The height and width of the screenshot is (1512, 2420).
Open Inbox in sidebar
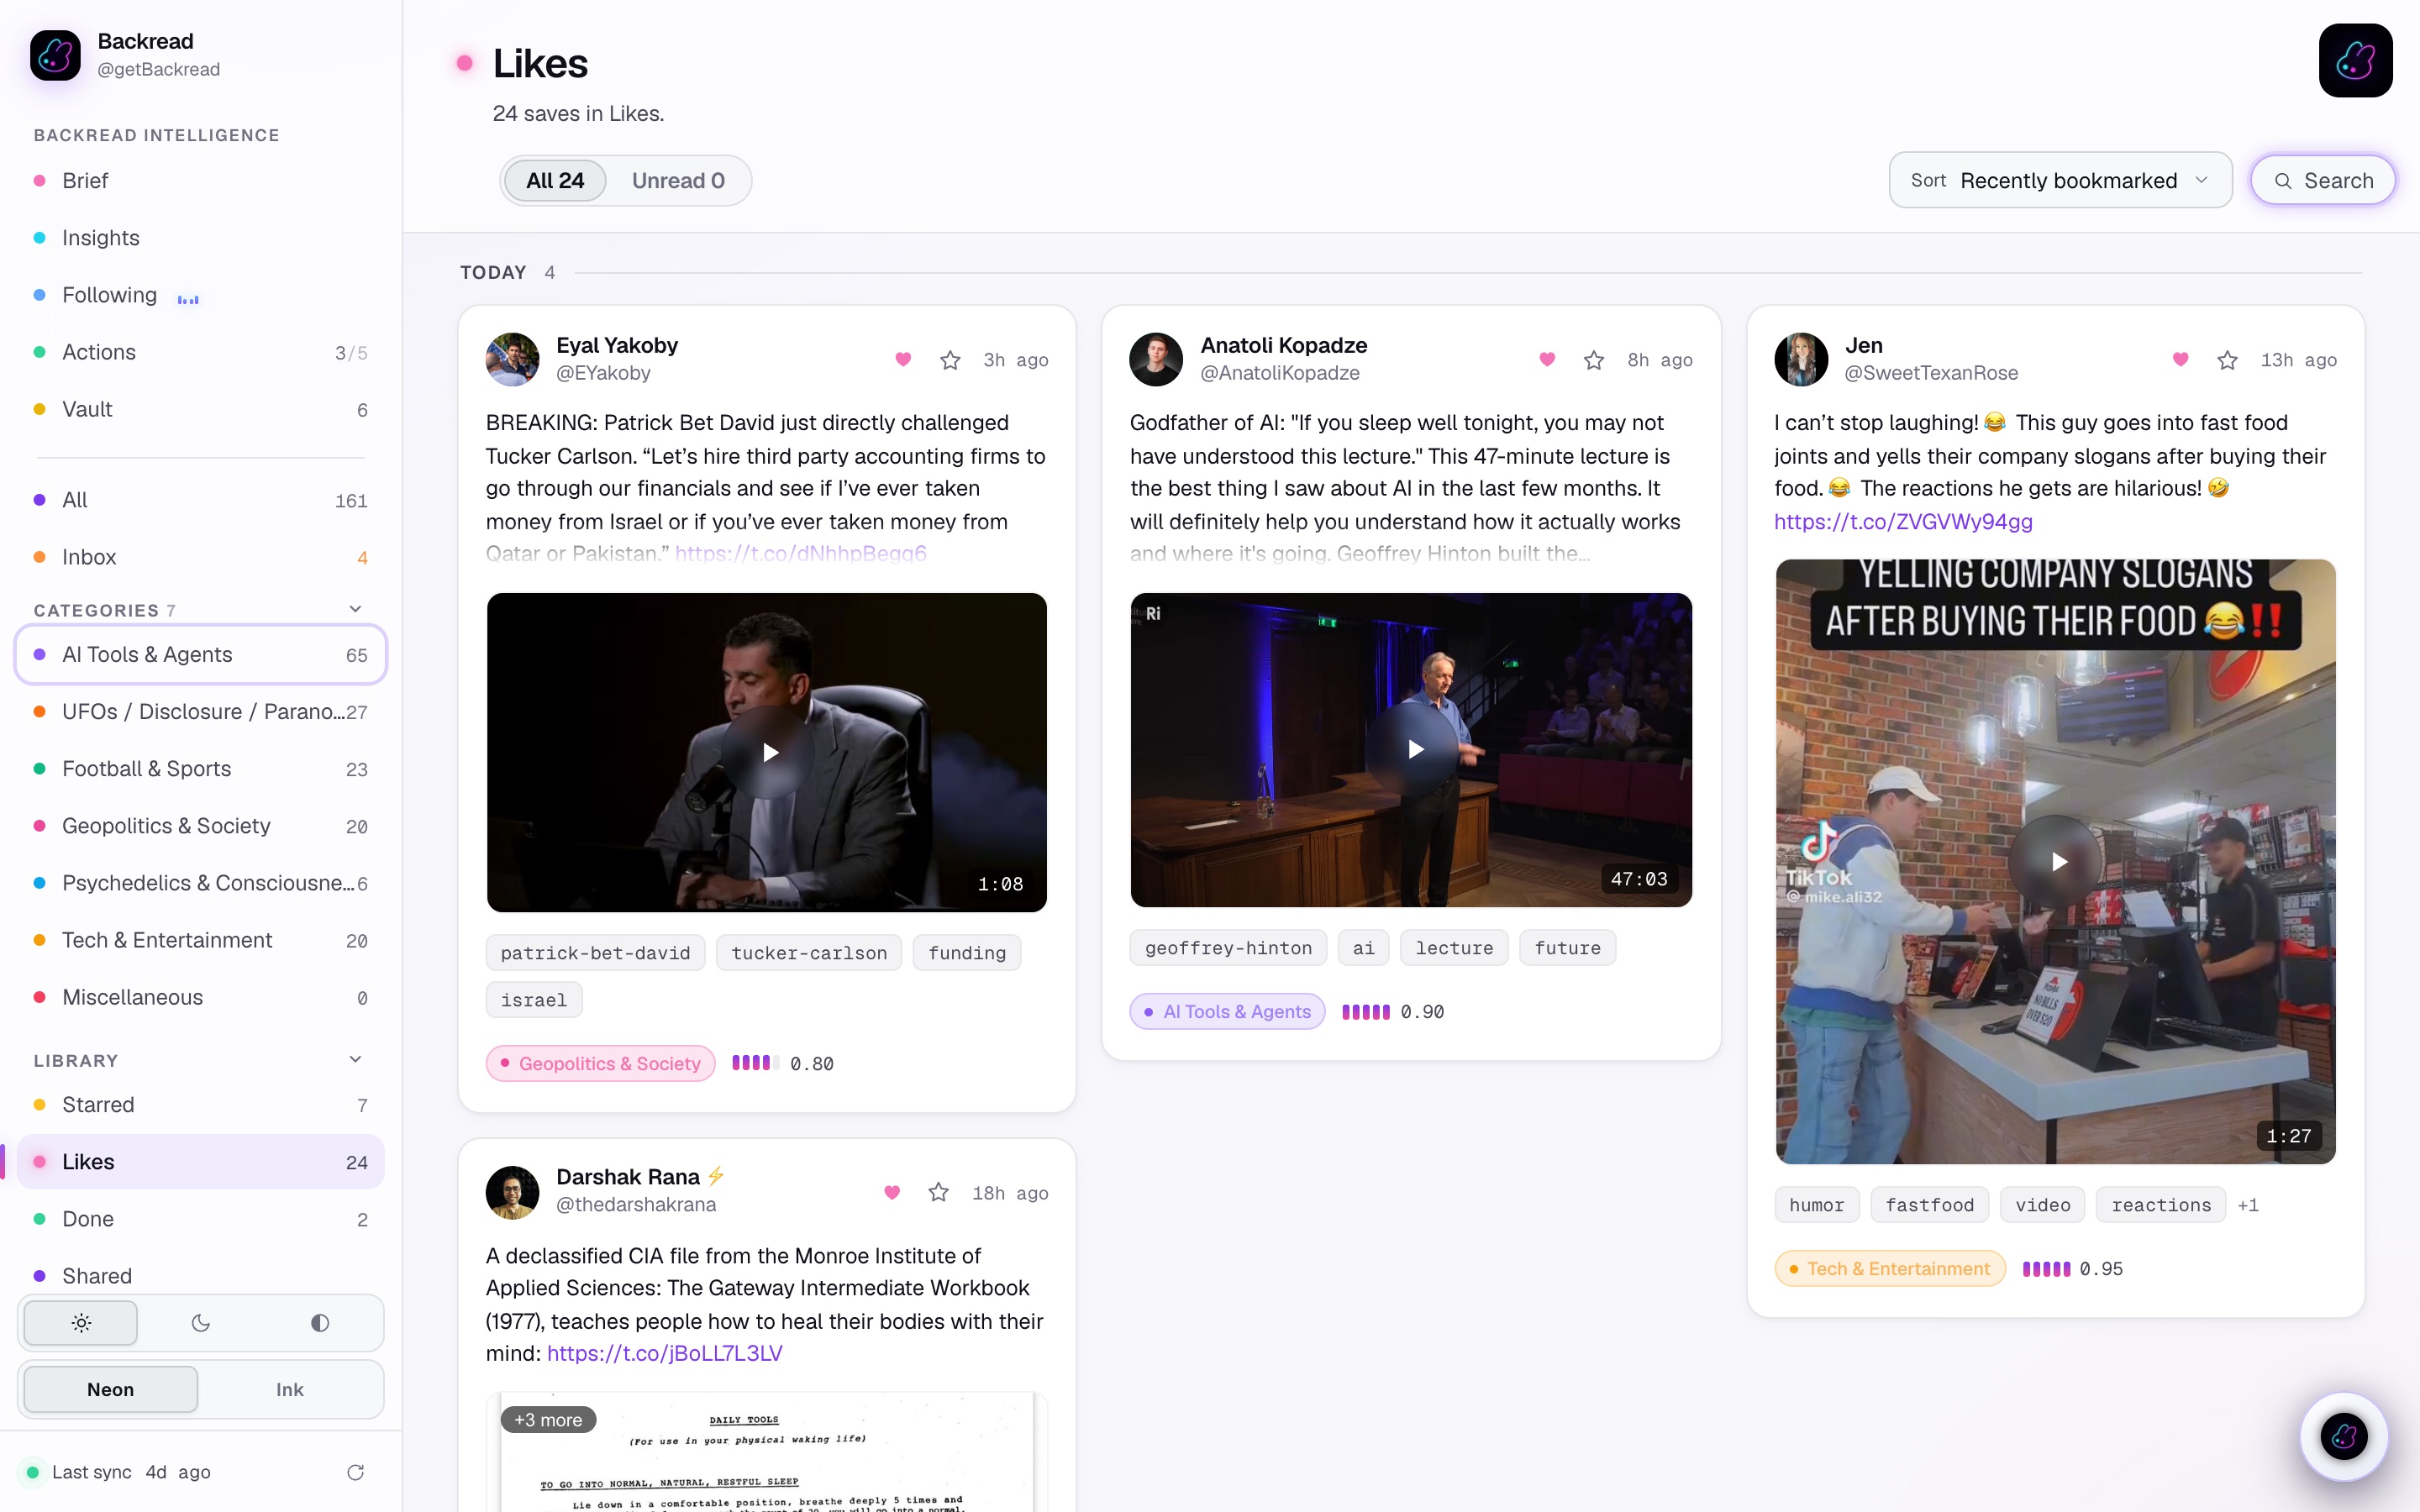click(x=200, y=557)
